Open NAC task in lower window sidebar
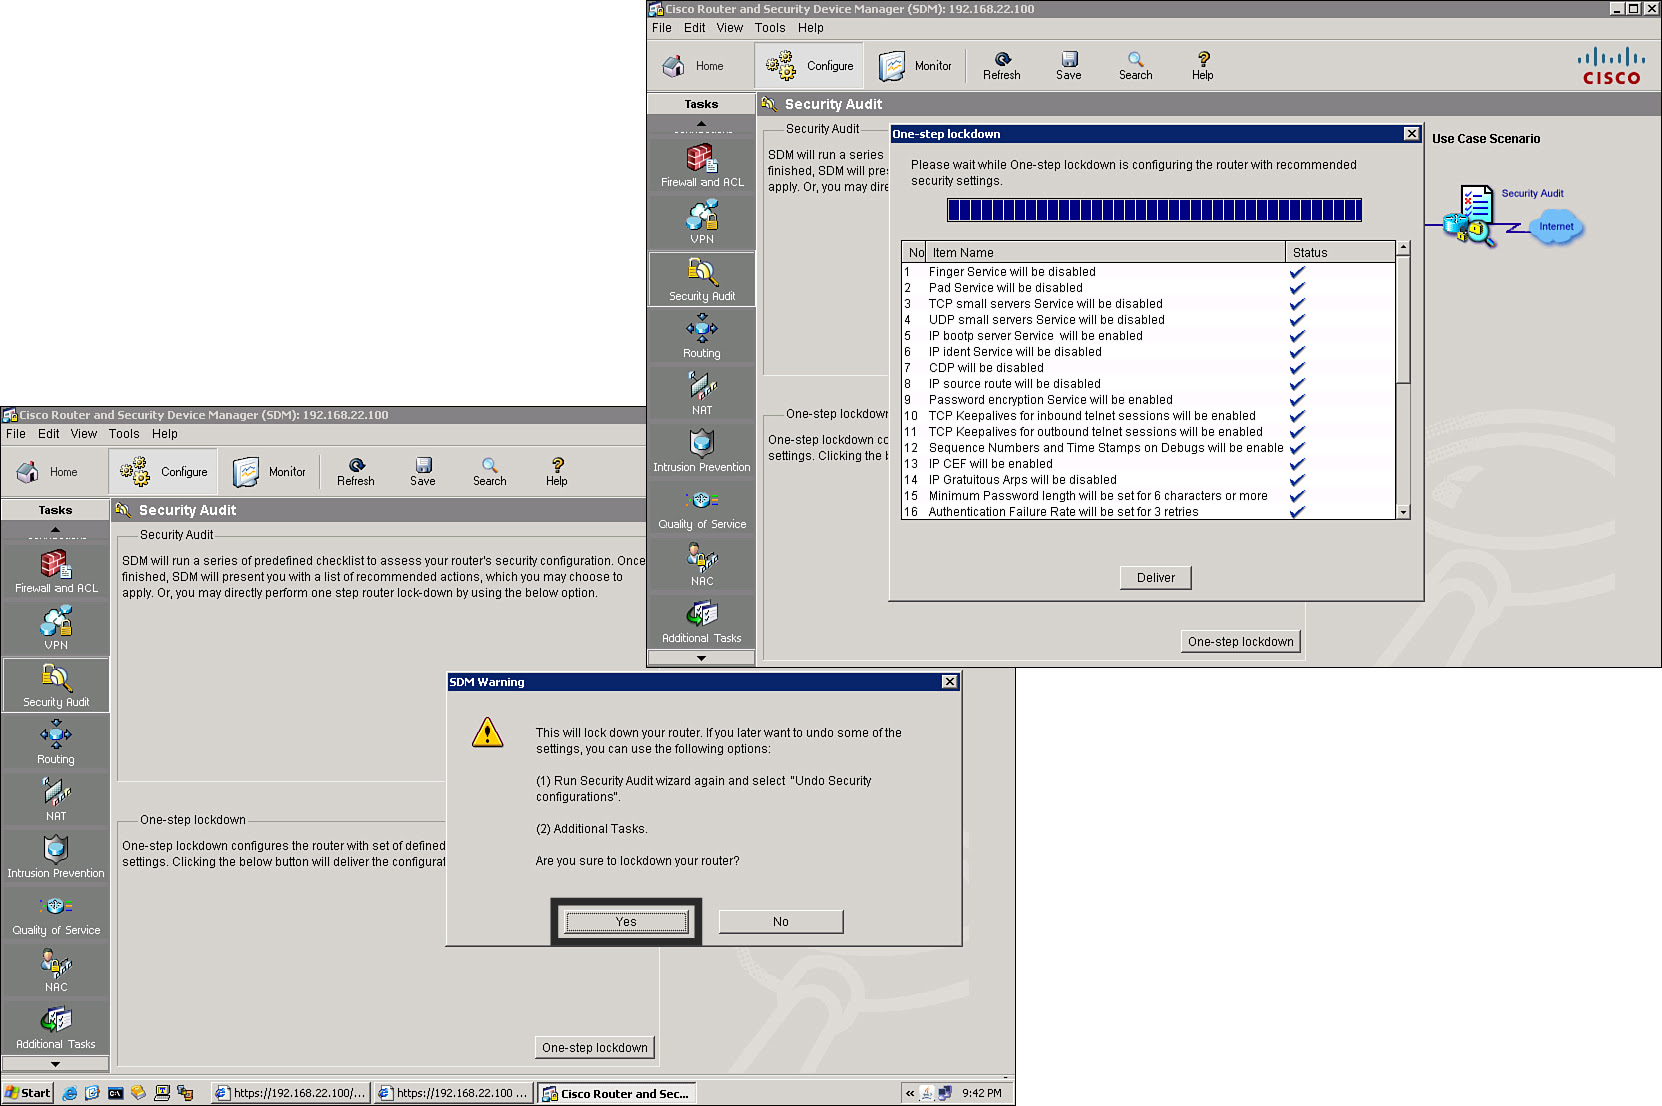Image resolution: width=1662 pixels, height=1106 pixels. [x=56, y=970]
